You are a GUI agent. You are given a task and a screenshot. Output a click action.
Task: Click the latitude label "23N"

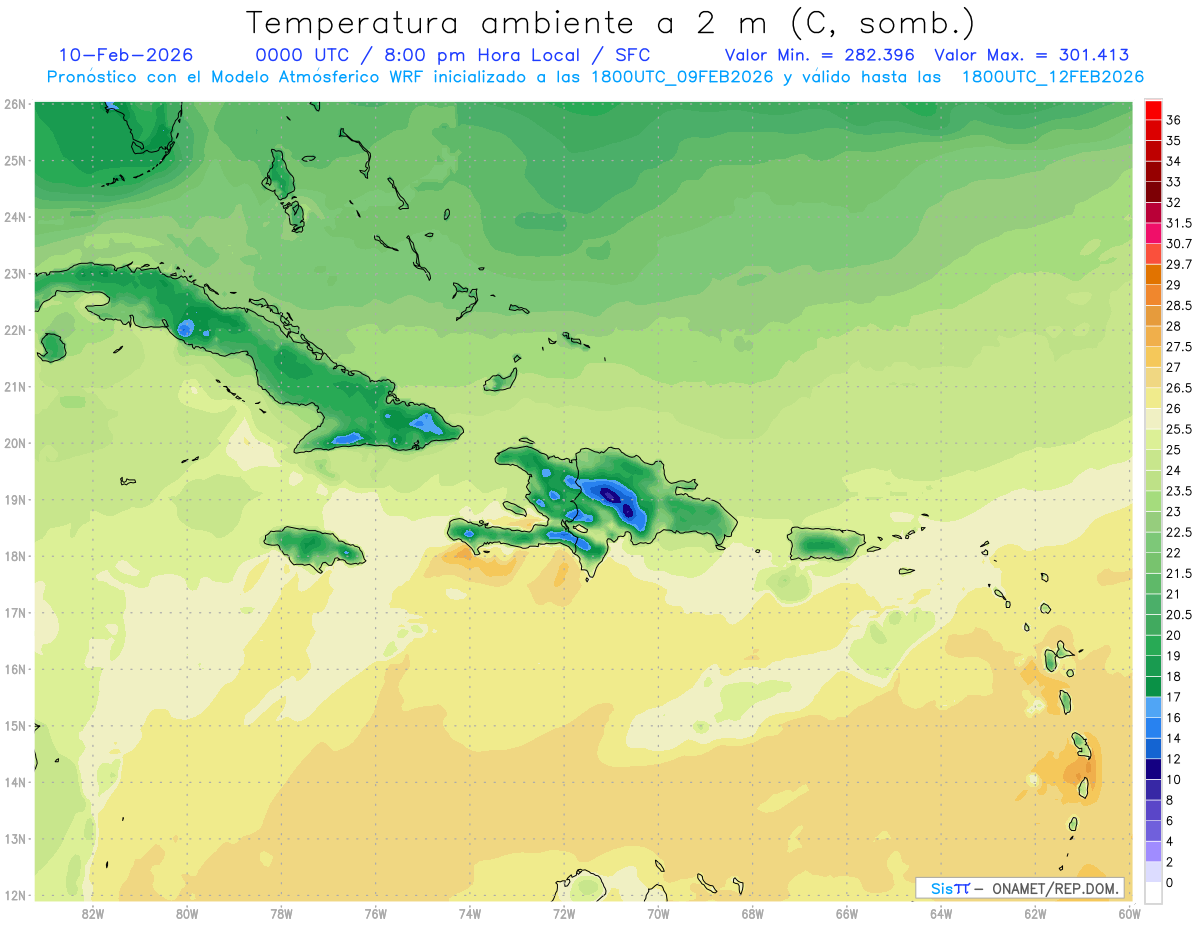click(15, 274)
